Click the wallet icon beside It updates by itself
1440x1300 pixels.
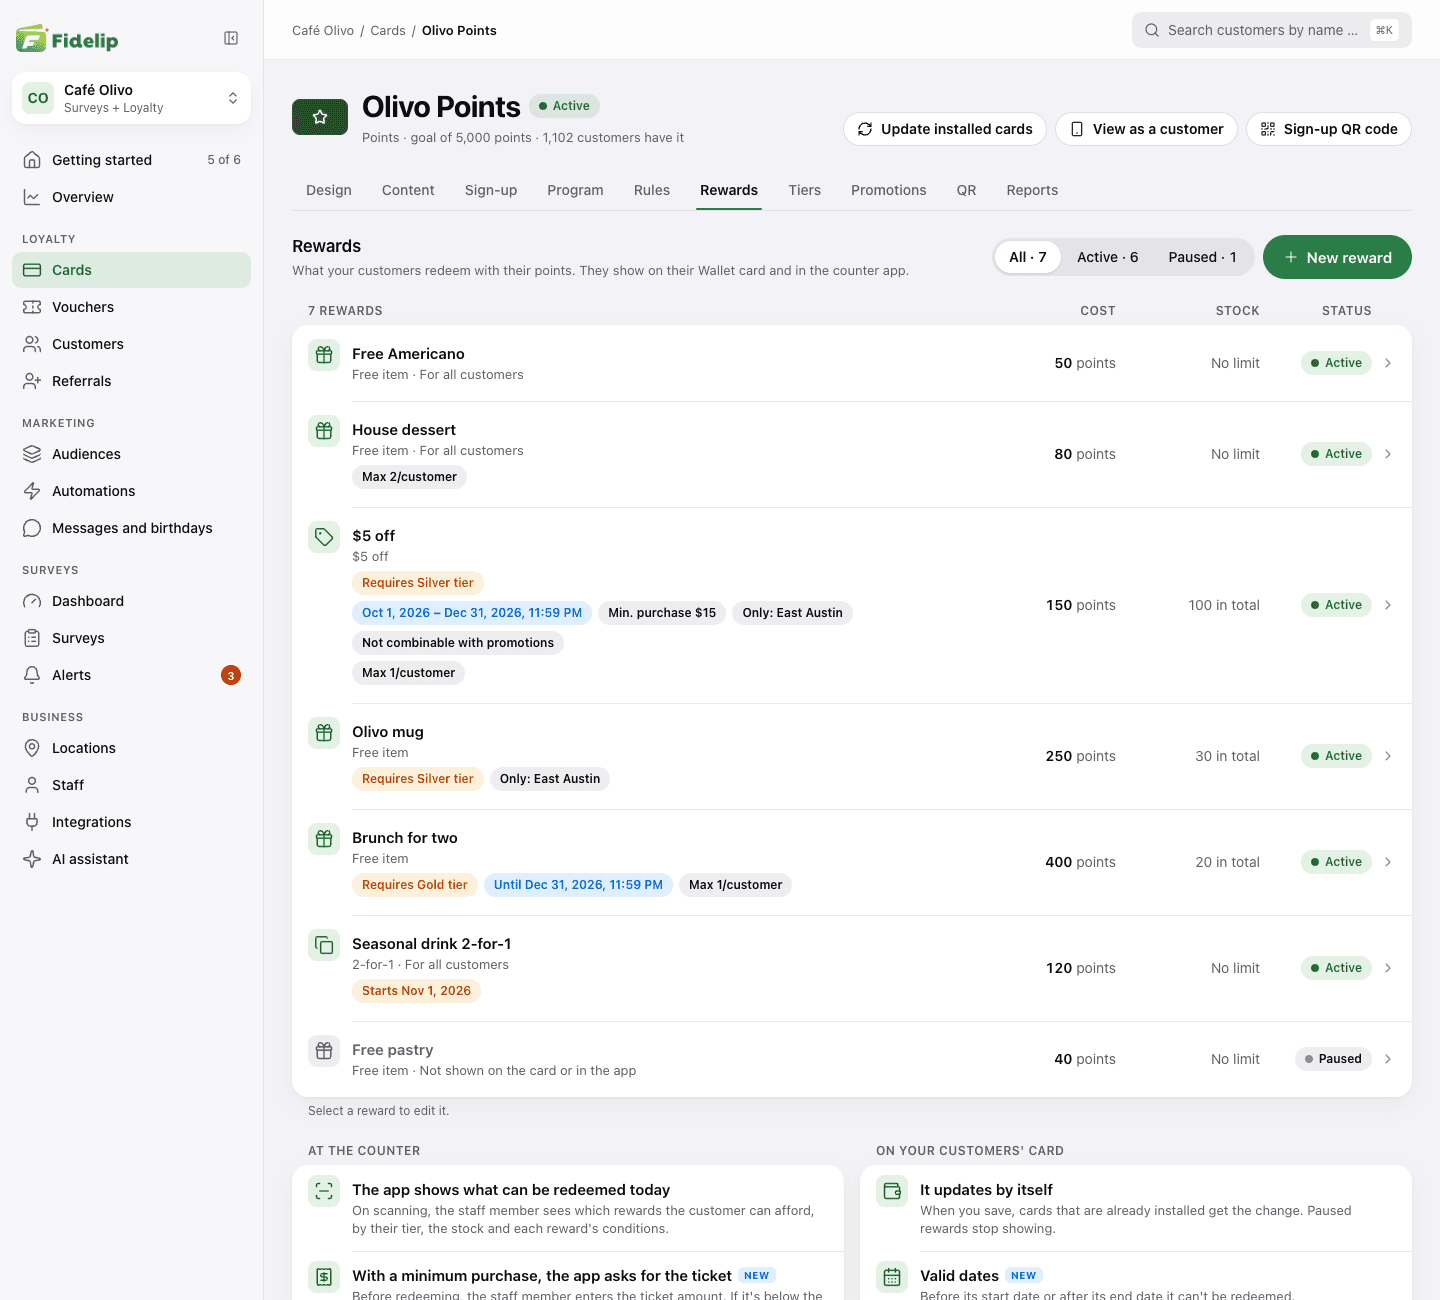click(x=892, y=1191)
